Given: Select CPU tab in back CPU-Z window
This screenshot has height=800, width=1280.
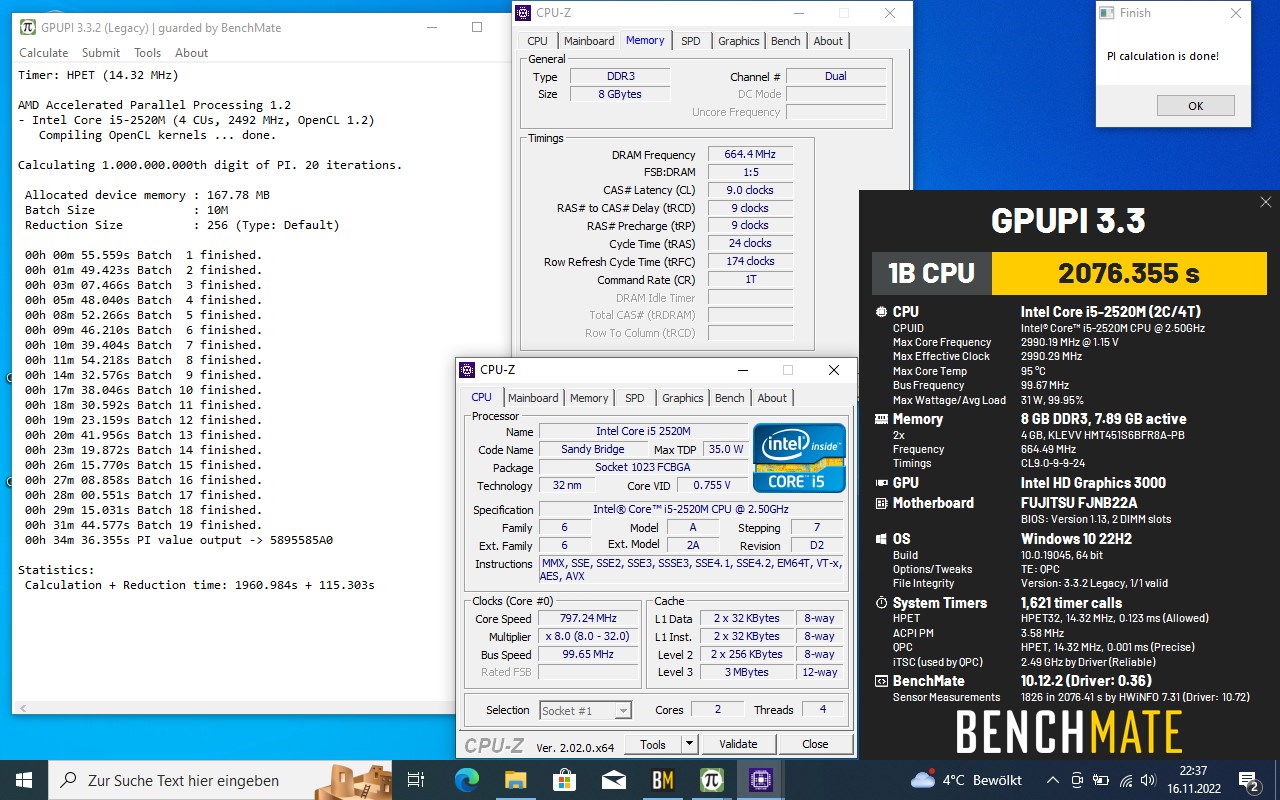Looking at the screenshot, I should pos(537,41).
